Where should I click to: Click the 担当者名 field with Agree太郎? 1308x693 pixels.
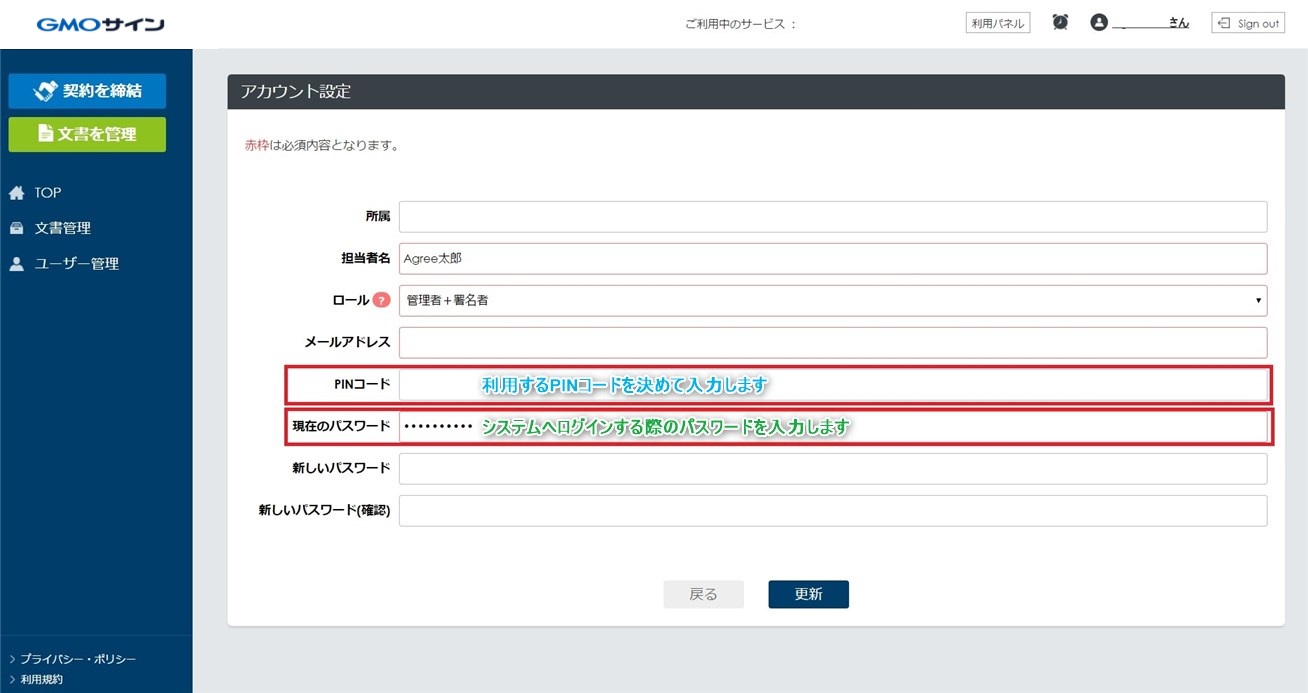pyautogui.click(x=832, y=258)
